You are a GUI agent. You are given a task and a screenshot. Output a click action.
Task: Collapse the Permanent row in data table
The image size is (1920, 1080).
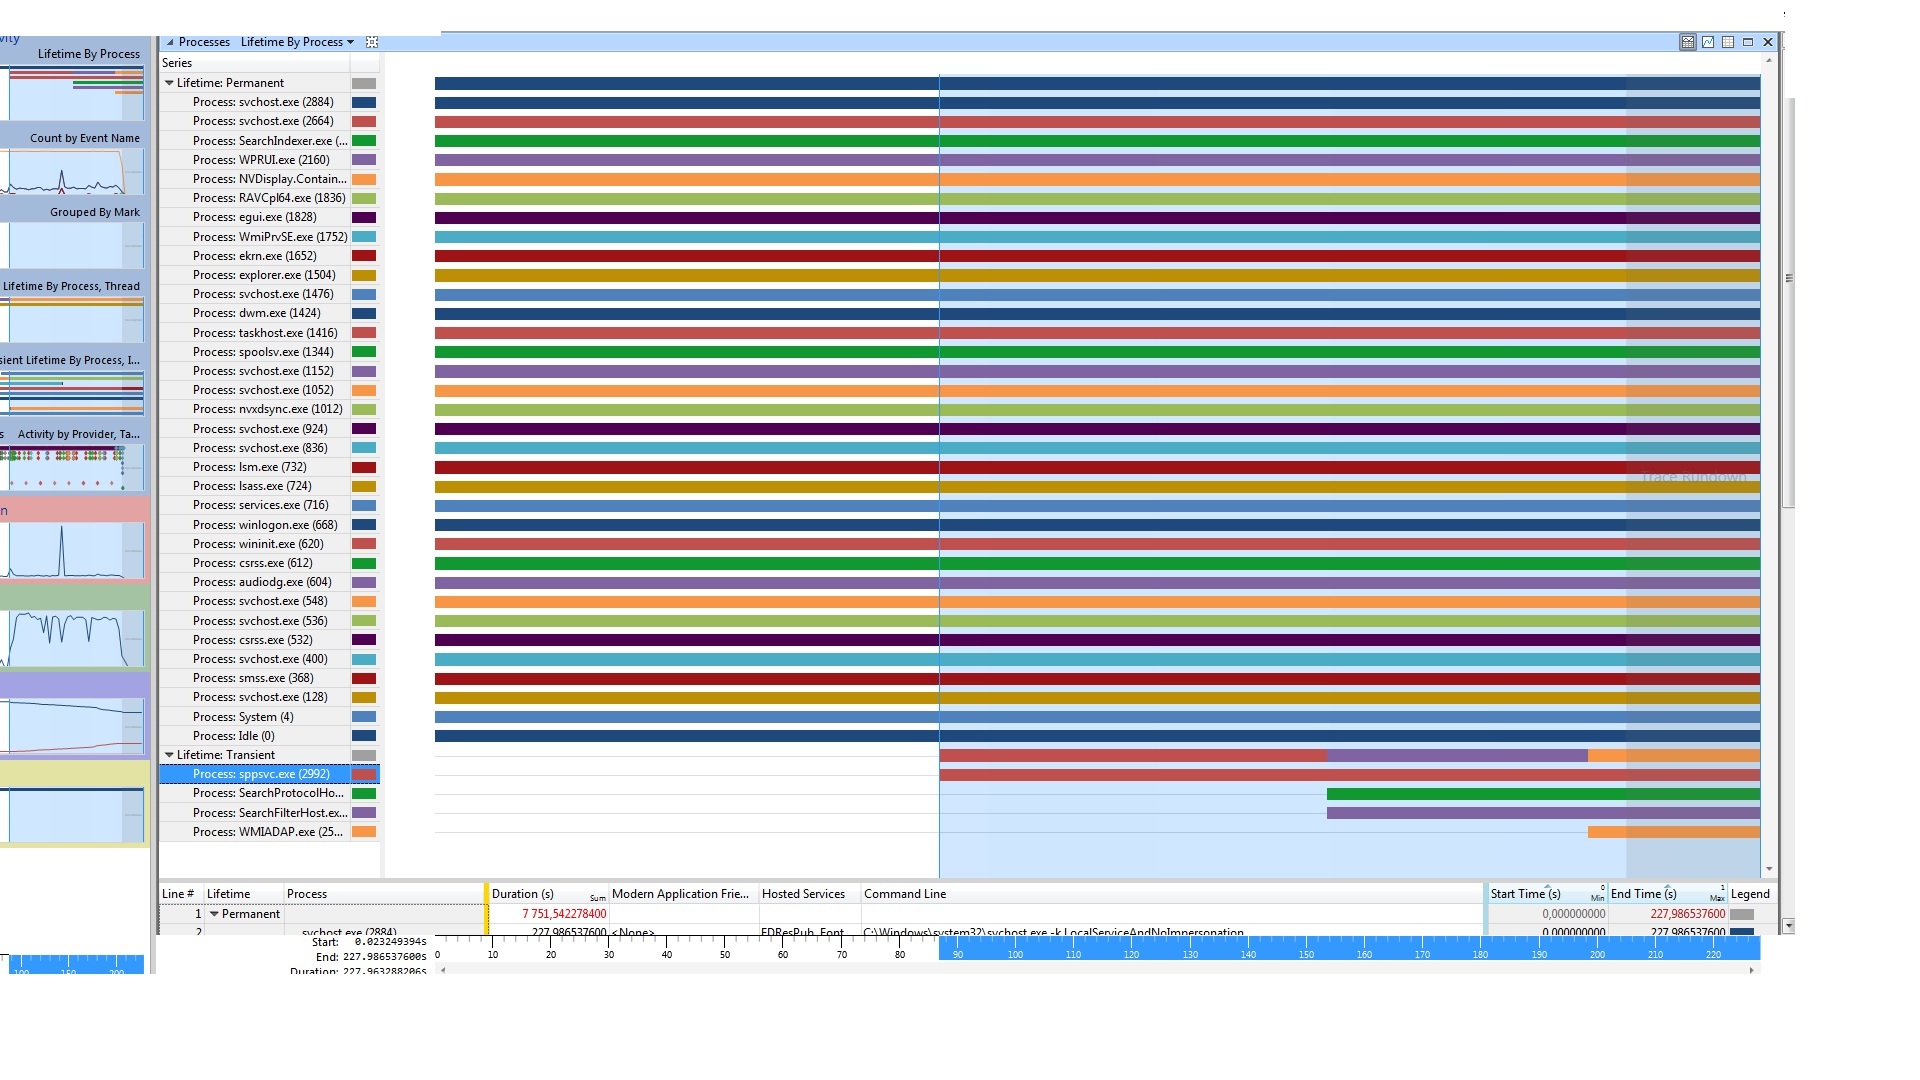pyautogui.click(x=214, y=914)
